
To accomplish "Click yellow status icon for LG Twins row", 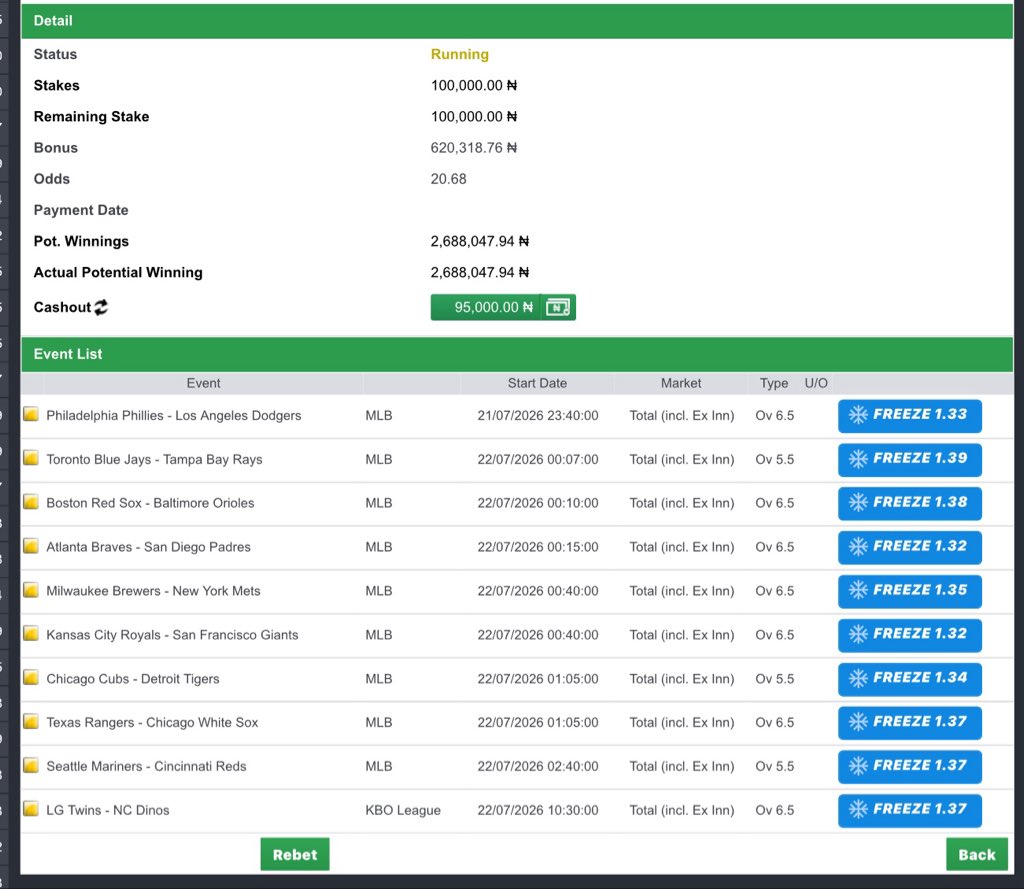I will (x=31, y=809).
